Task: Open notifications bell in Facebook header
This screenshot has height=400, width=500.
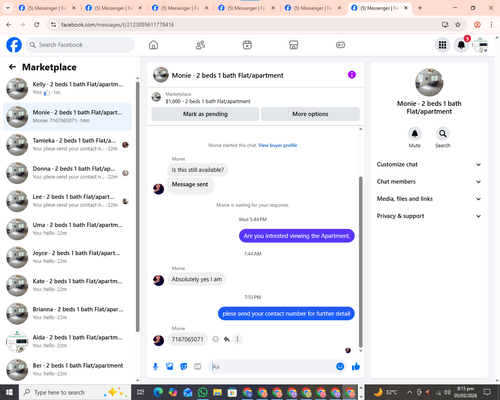Action: coord(461,45)
